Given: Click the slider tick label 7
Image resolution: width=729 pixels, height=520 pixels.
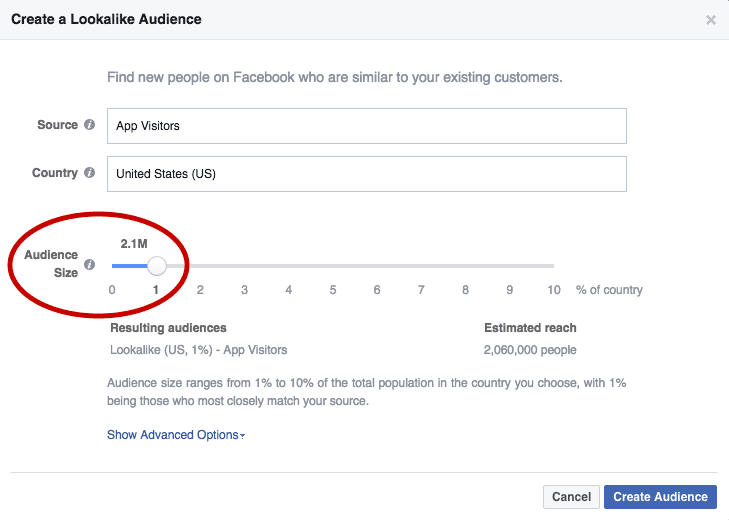Looking at the screenshot, I should tap(421, 290).
